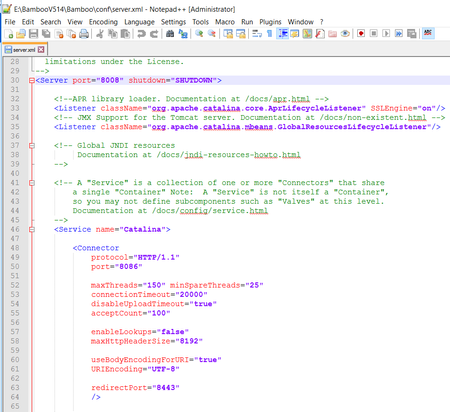Screen dimensions: 450x412
Task: Click line number 30 in the margin
Action: pyautogui.click(x=15, y=80)
